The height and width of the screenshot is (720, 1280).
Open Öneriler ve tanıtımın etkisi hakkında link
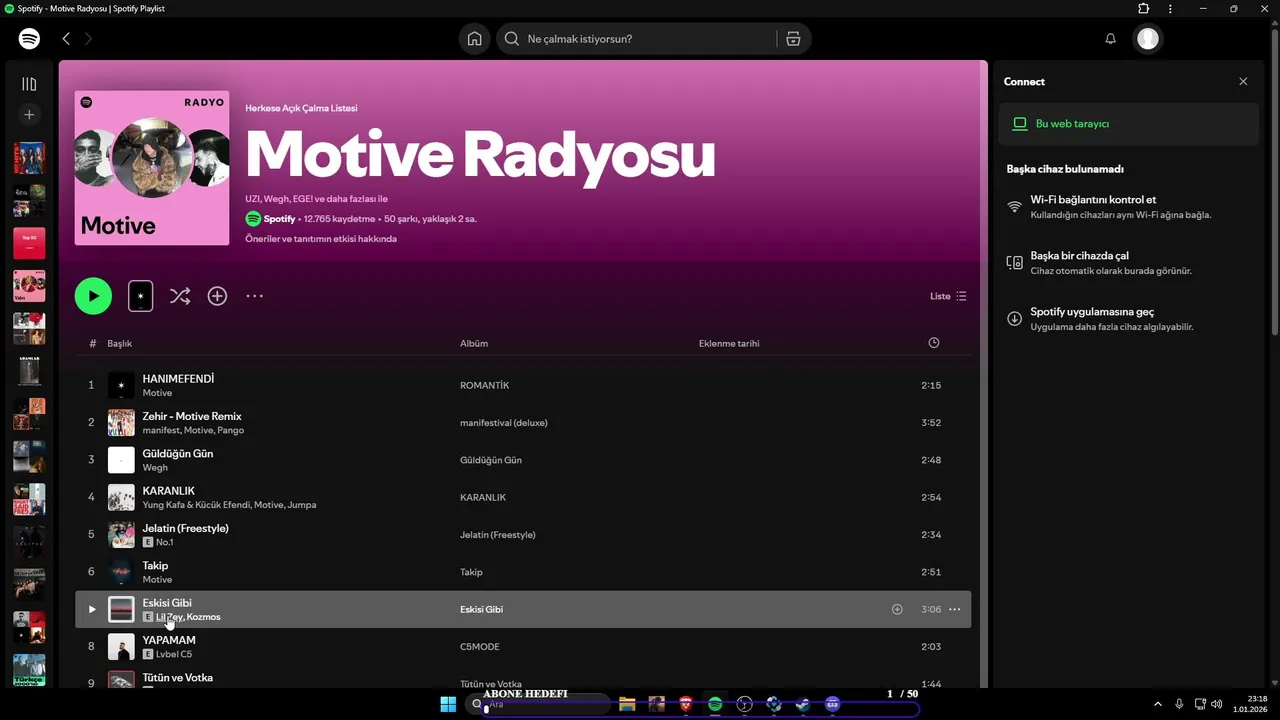coord(321,239)
